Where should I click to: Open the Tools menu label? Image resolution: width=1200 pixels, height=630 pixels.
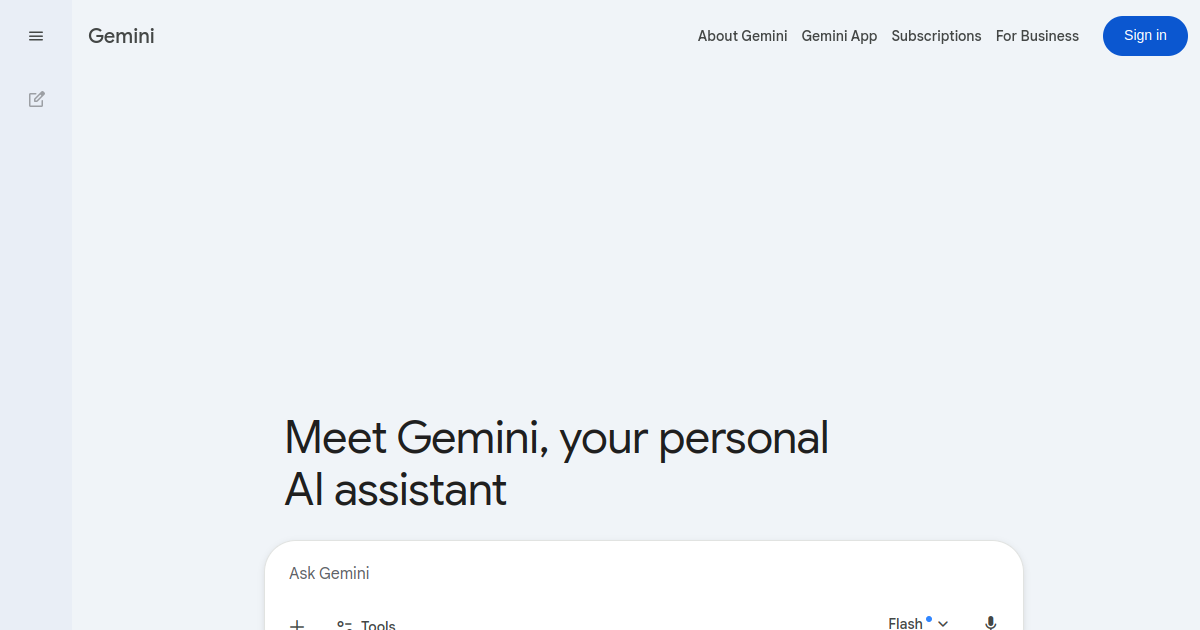(x=378, y=625)
